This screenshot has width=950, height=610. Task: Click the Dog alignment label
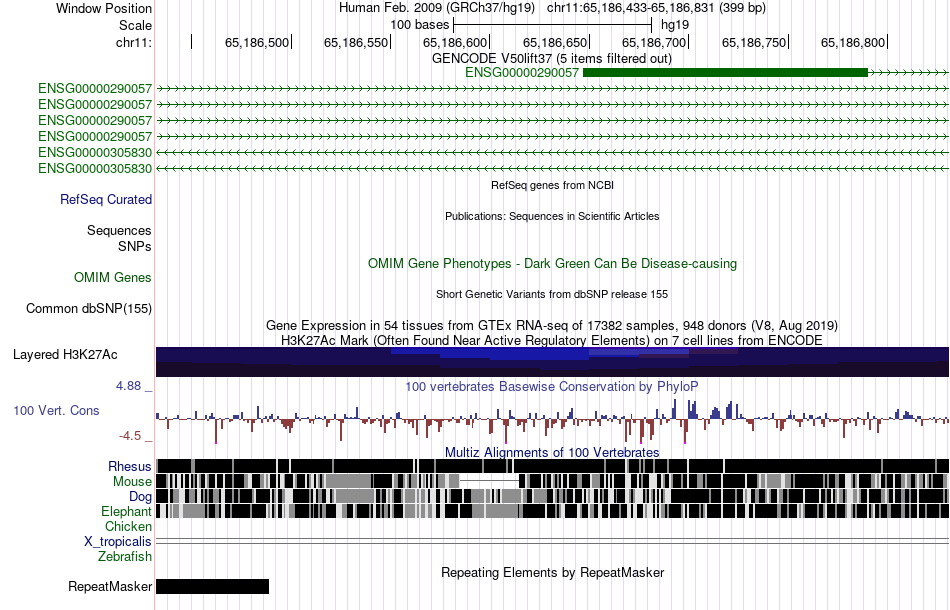(x=141, y=497)
